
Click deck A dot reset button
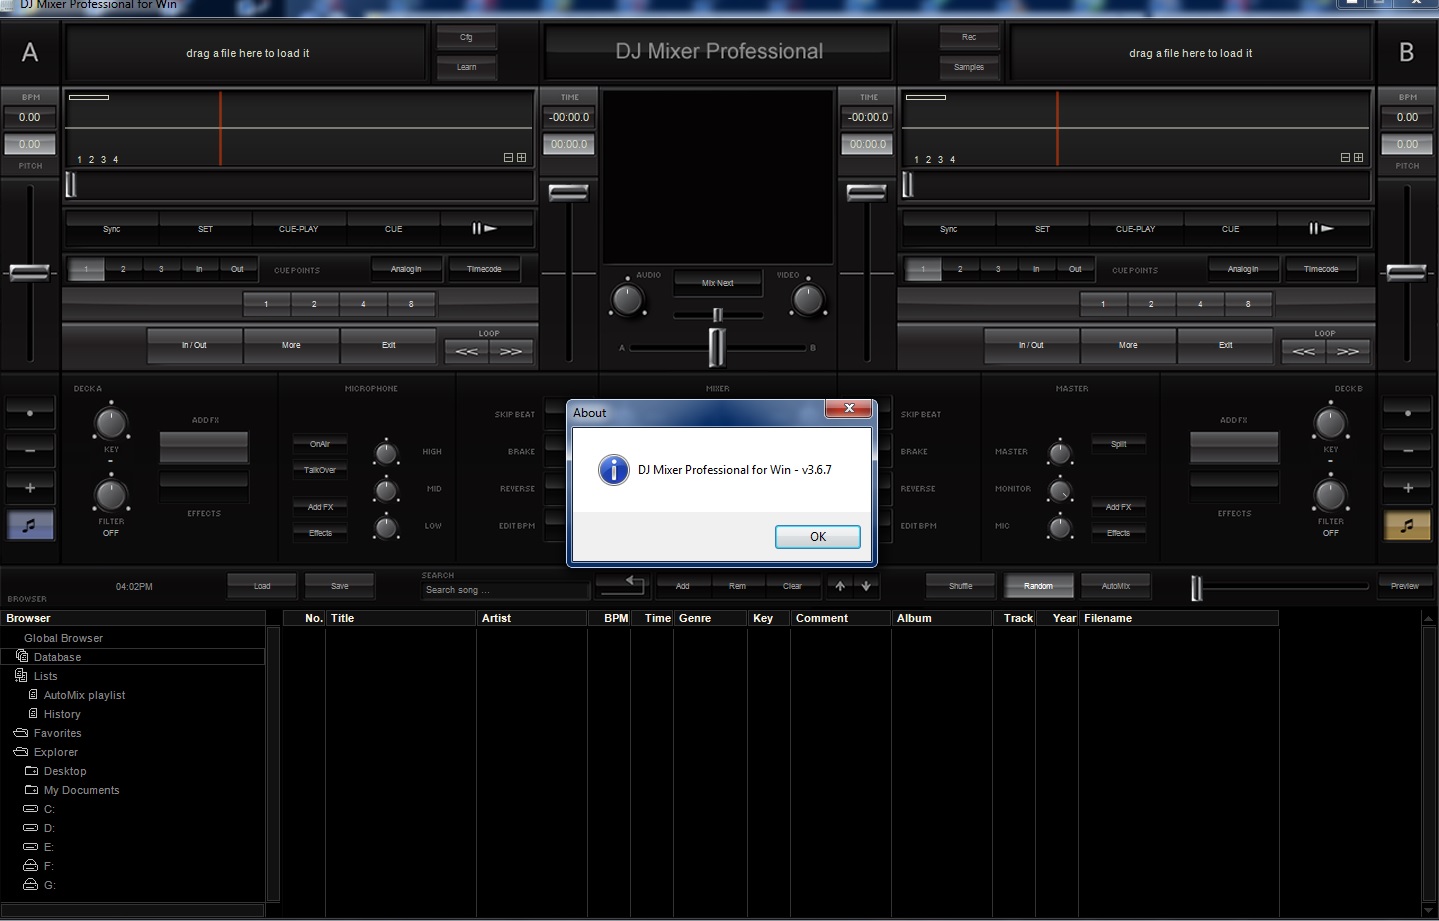30,413
